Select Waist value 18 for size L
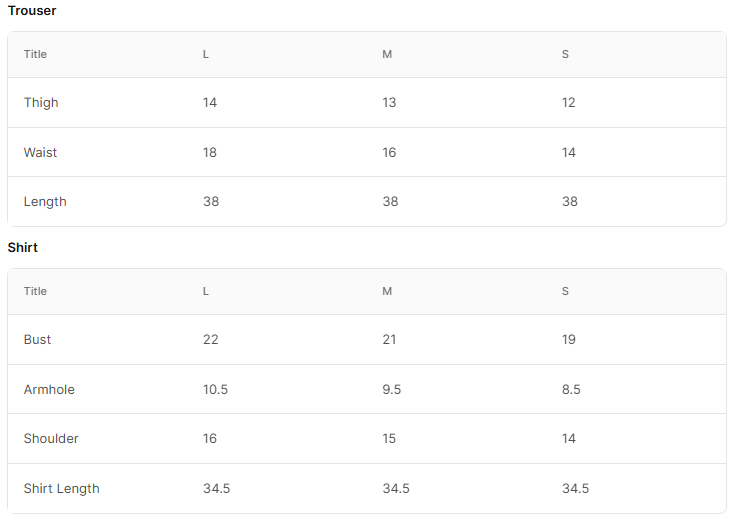Viewport: 730px width, 517px height. point(210,152)
